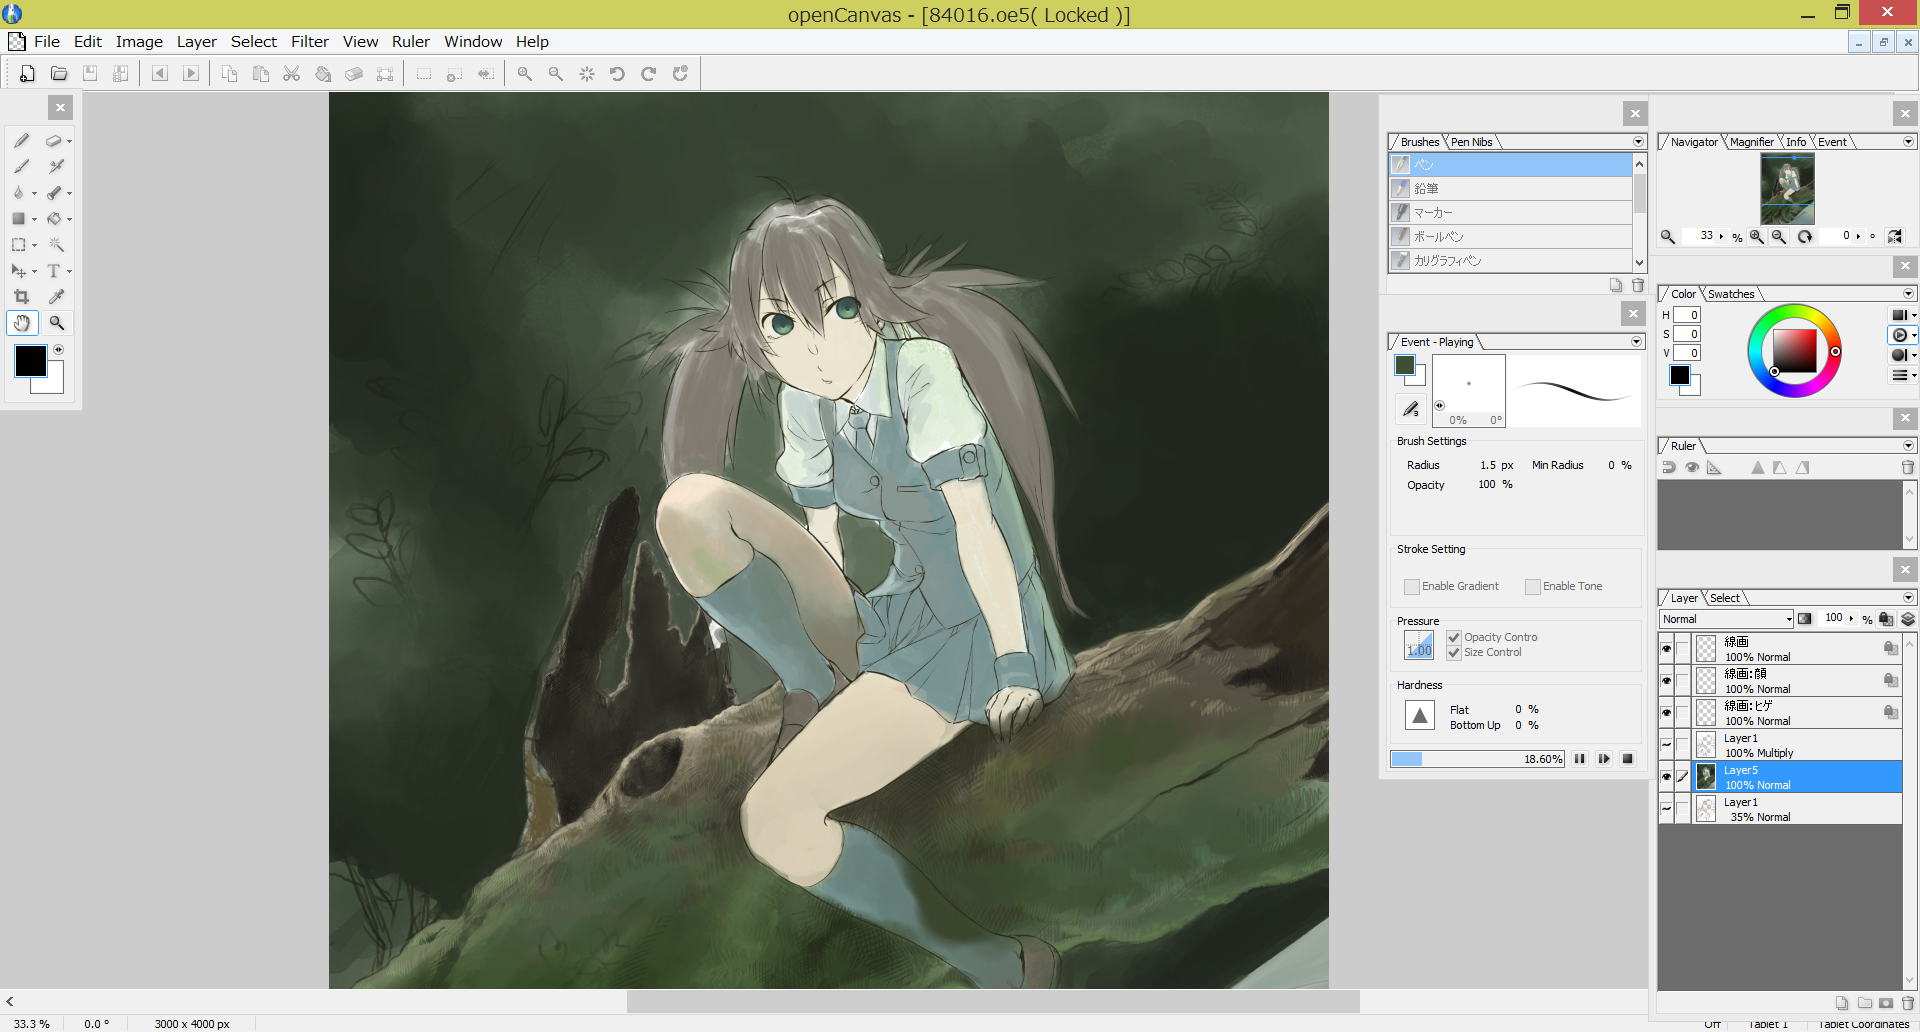The image size is (1920, 1032).
Task: Hide the 線画 layer
Action: coord(1667,648)
